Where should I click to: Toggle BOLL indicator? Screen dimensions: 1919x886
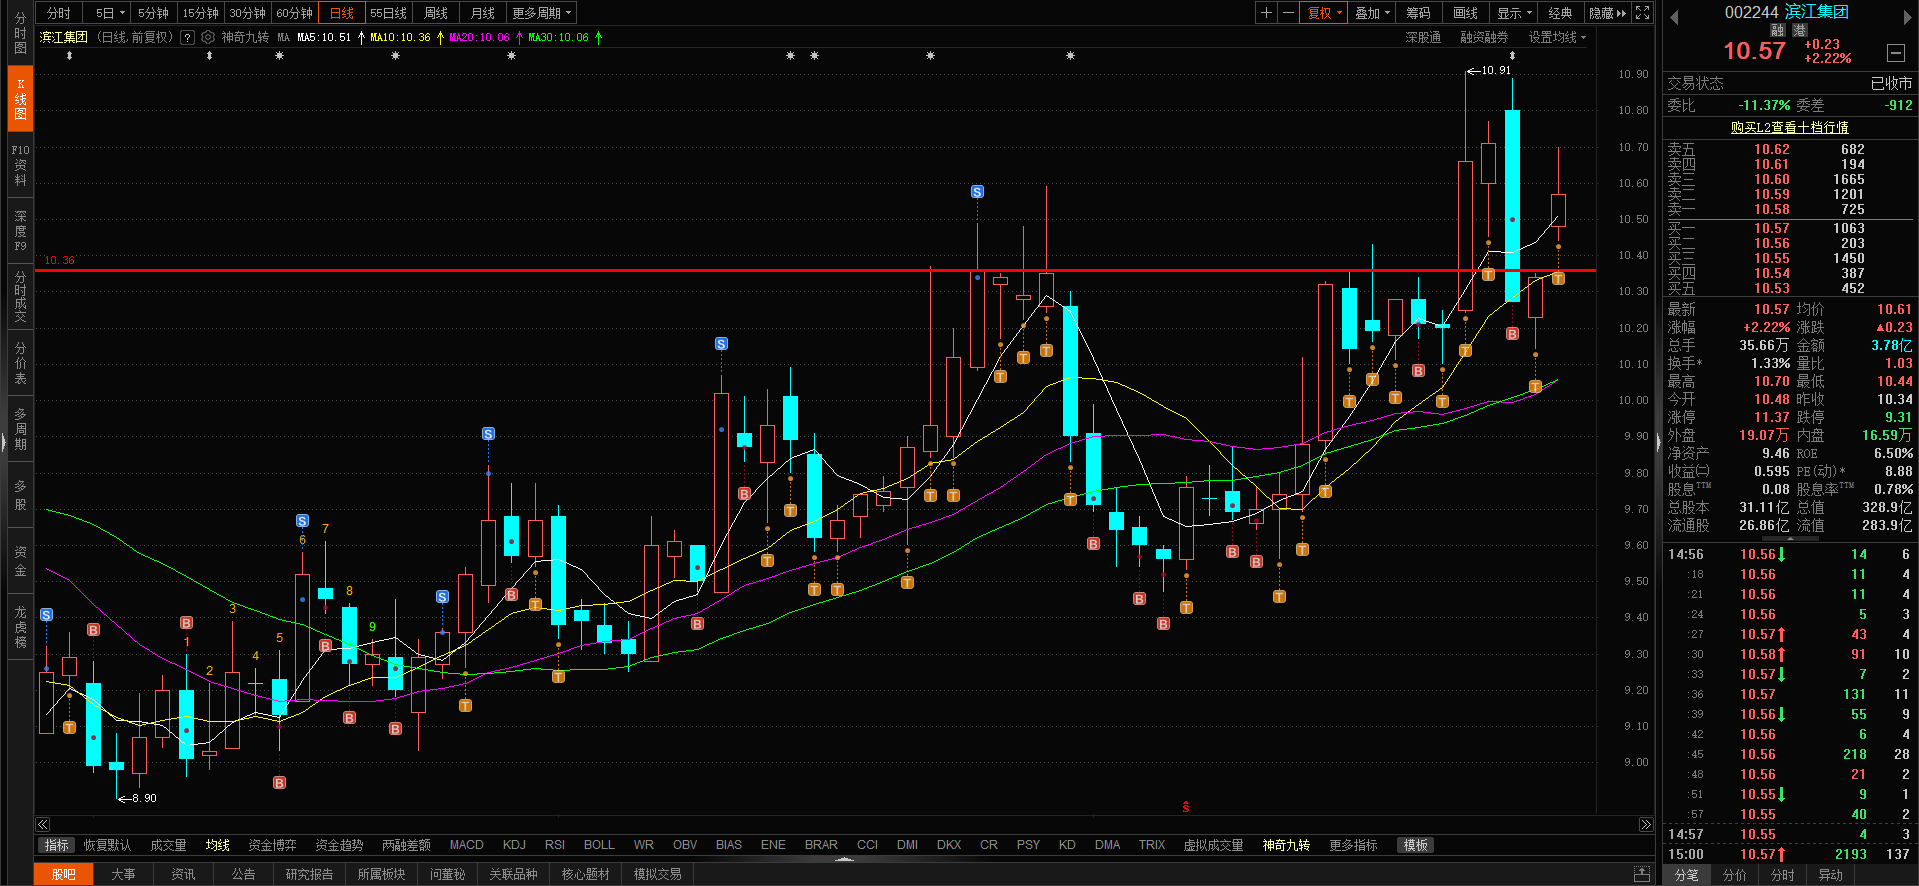(x=599, y=845)
